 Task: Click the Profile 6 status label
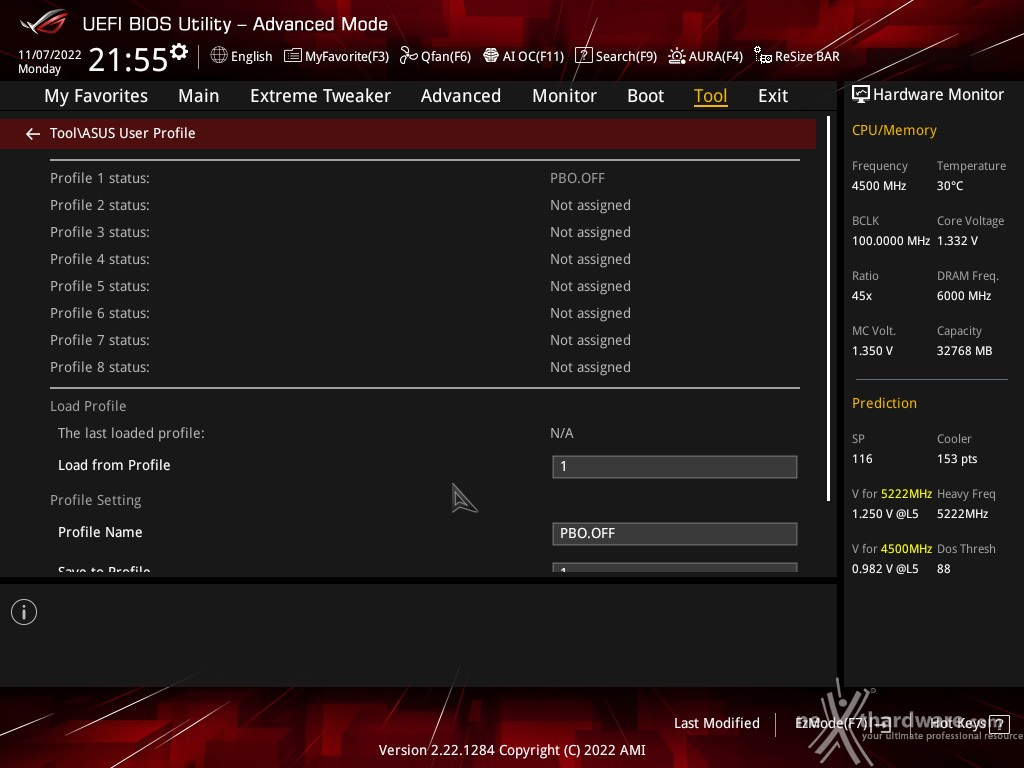click(x=100, y=313)
